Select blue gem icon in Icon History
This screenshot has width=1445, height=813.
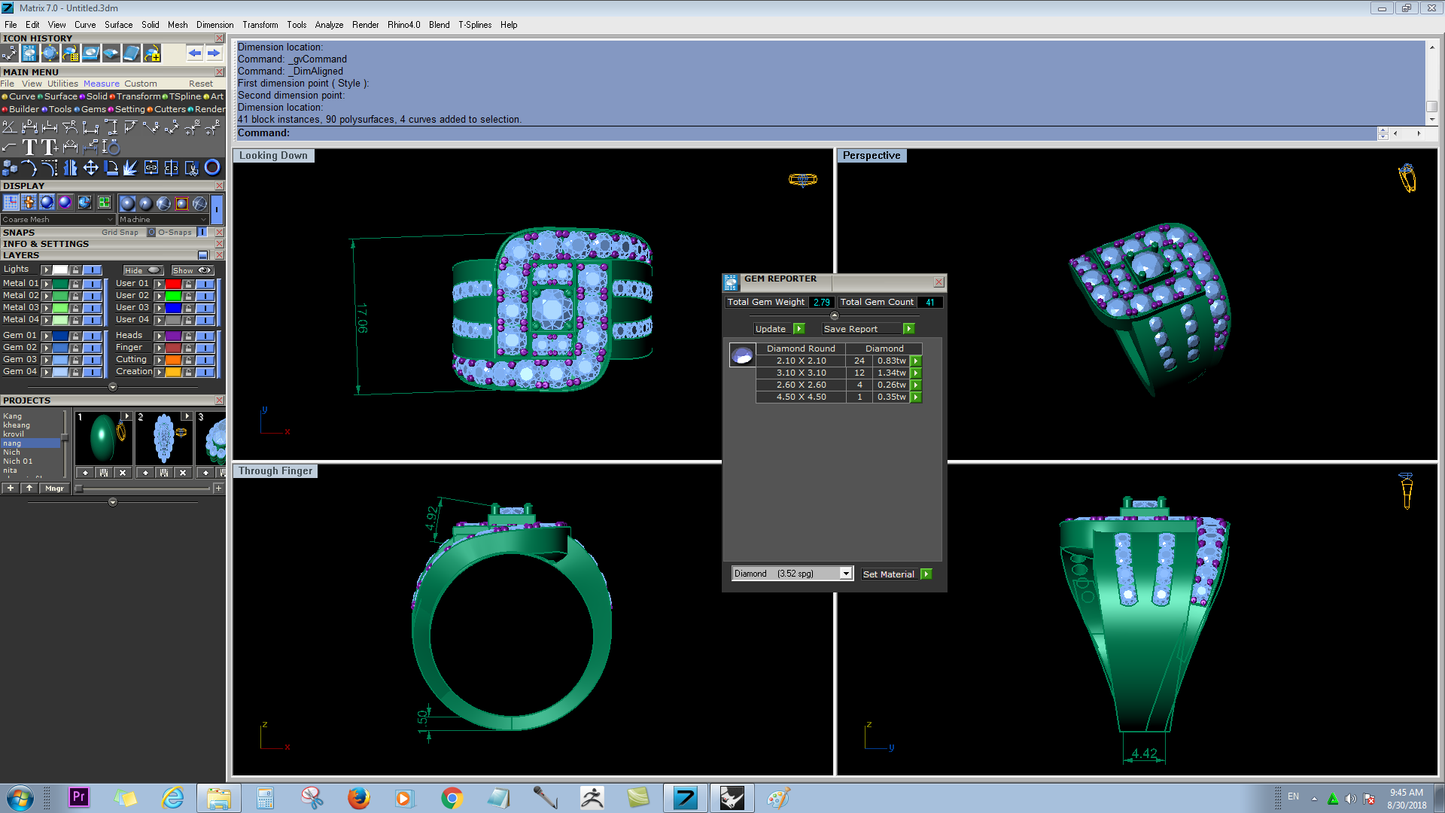(x=50, y=53)
